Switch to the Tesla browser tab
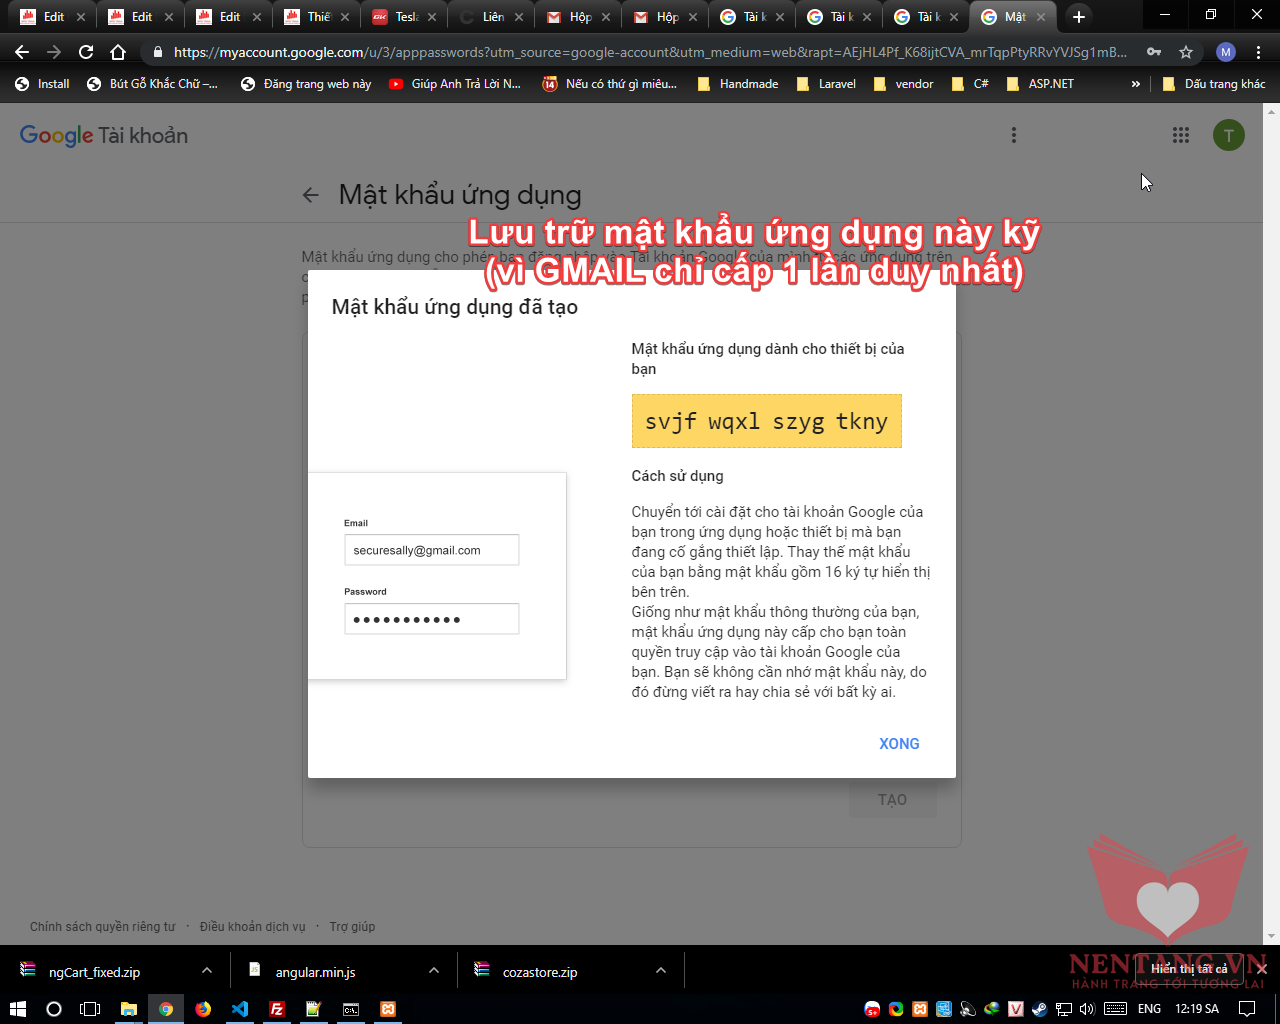1280x1024 pixels. [x=403, y=17]
